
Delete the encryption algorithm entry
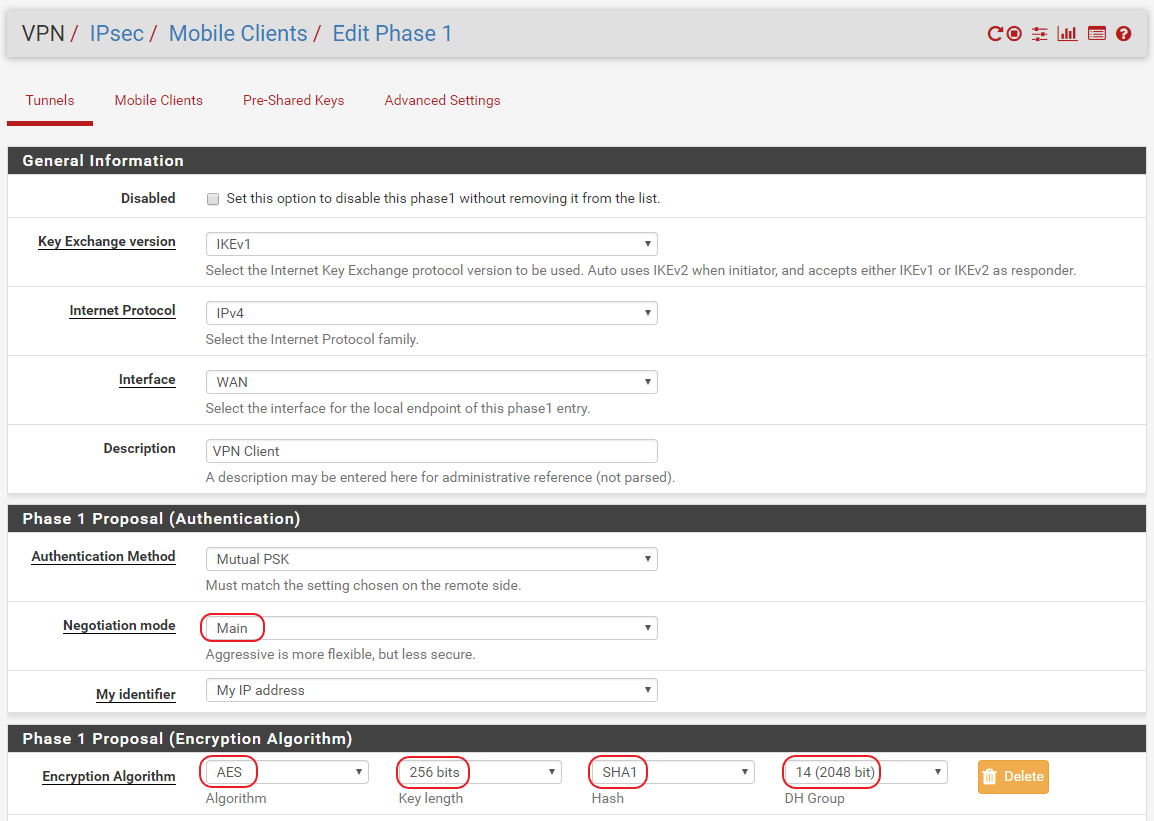point(1013,777)
